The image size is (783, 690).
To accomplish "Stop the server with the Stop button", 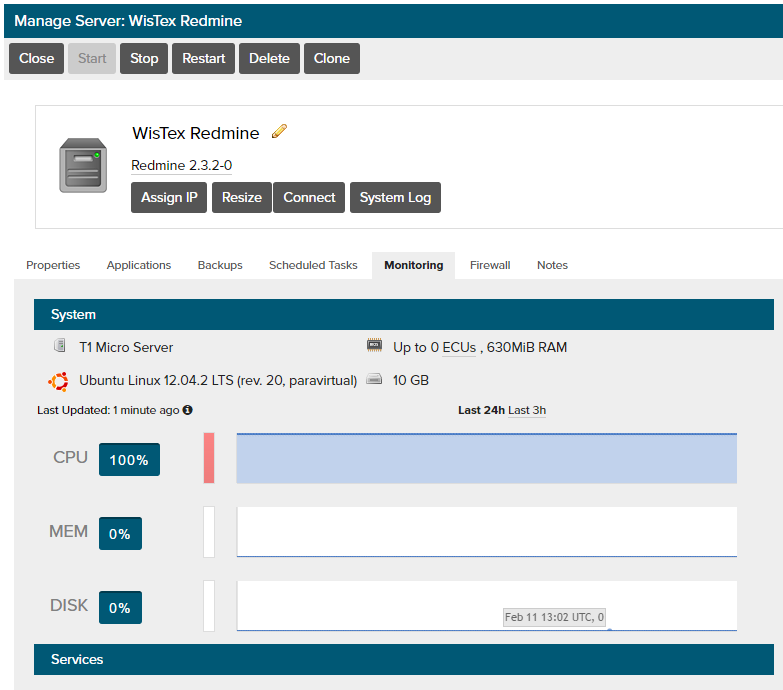I will coord(144,58).
